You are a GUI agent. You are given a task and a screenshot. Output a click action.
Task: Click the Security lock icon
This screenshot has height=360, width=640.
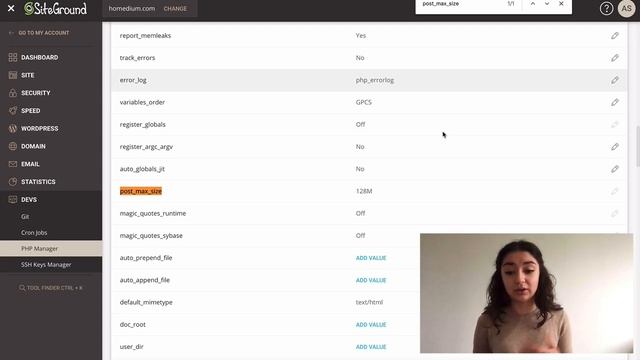[x=13, y=93]
